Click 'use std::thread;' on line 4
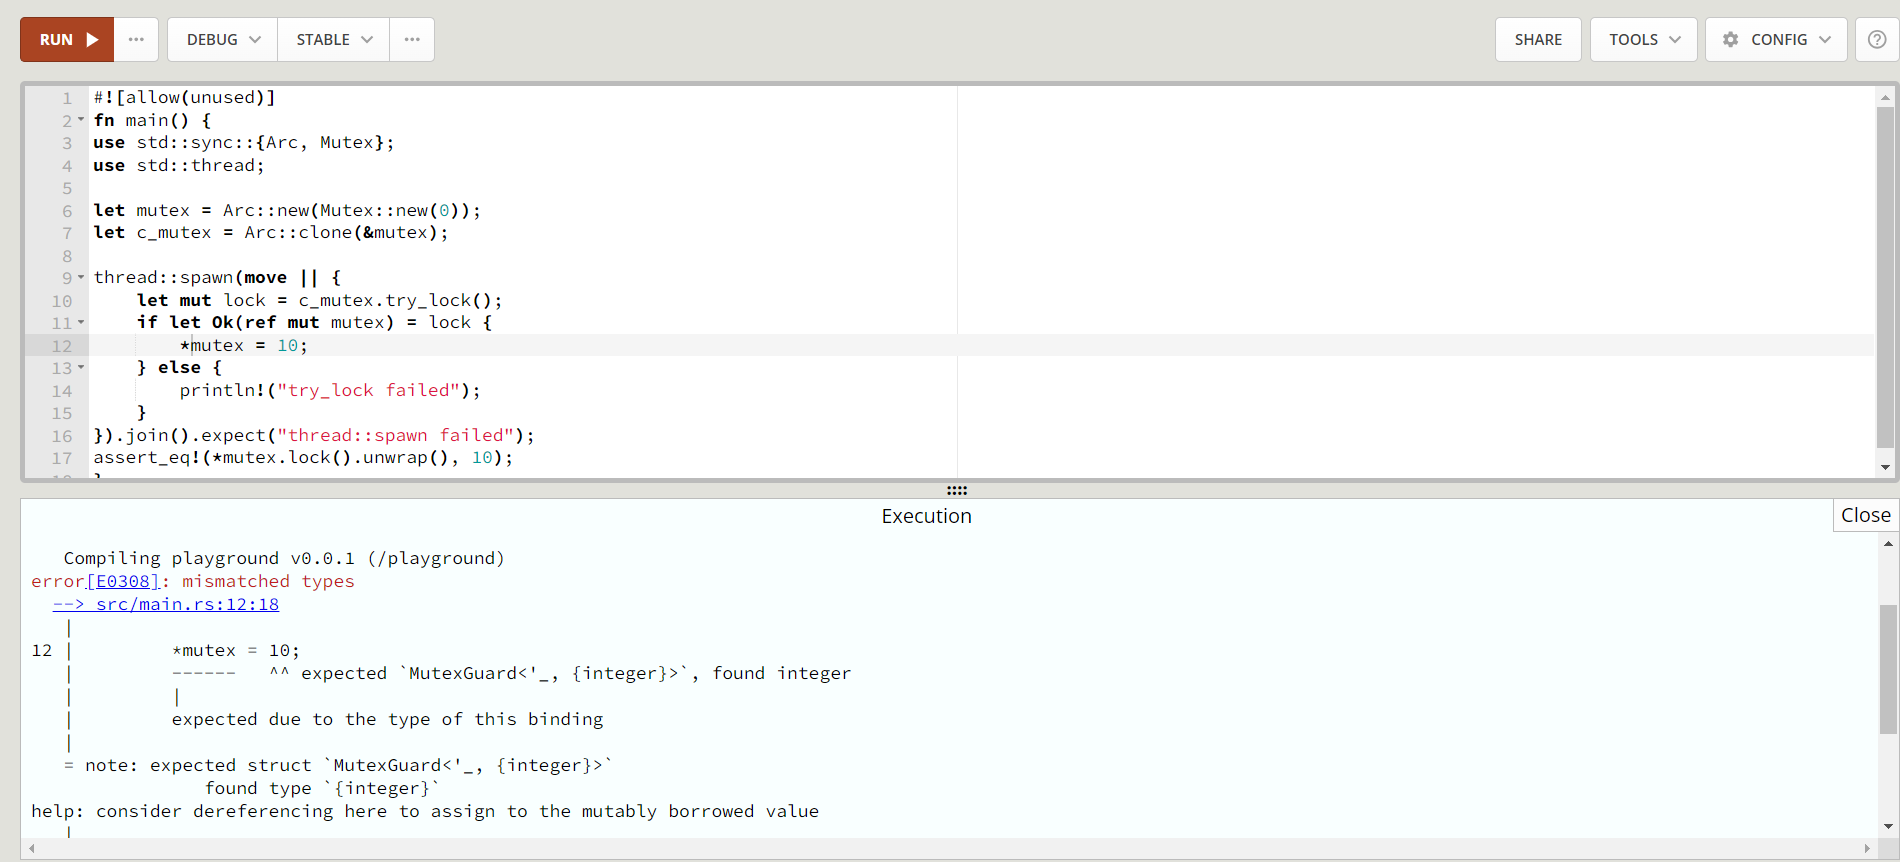1900x862 pixels. pos(179,165)
